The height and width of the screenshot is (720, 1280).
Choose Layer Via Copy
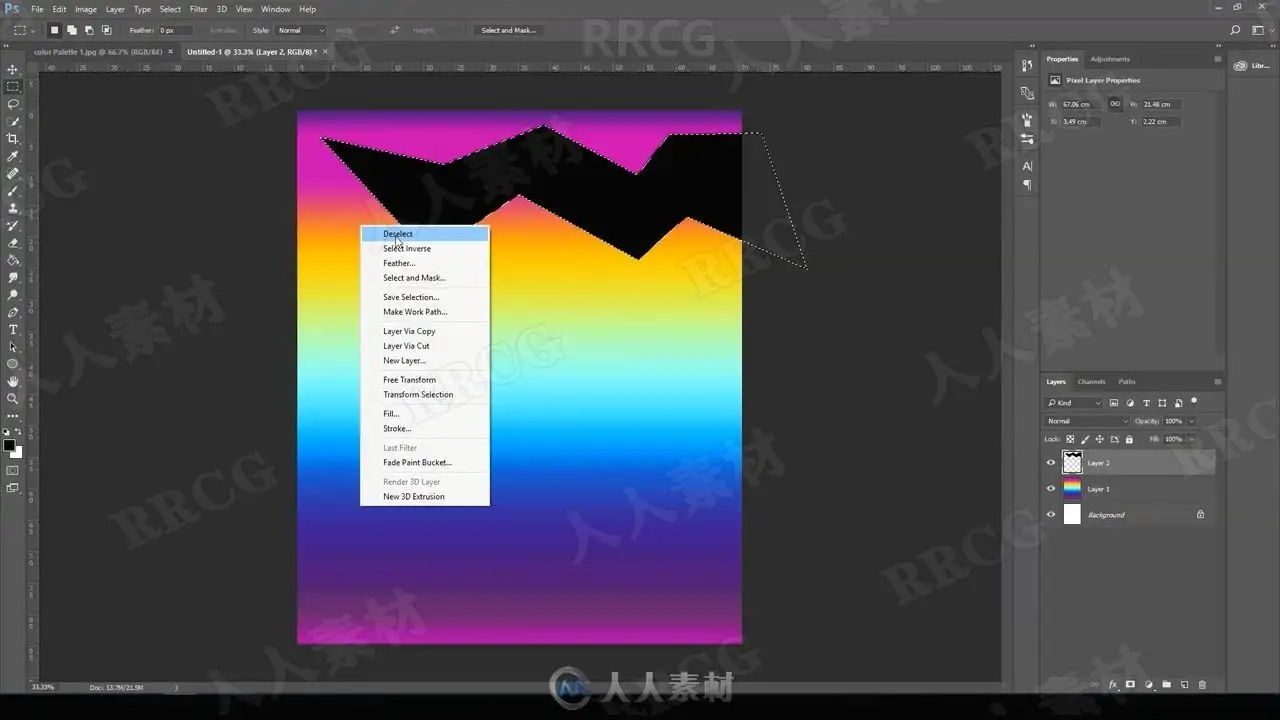(425, 331)
